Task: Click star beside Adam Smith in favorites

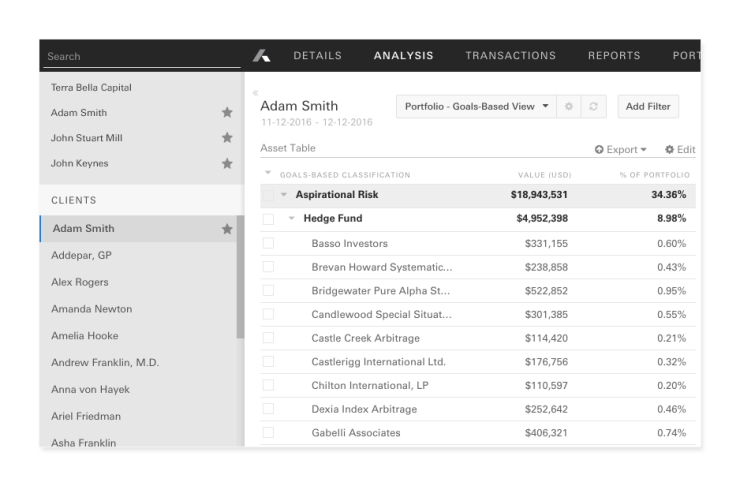Action: point(227,113)
